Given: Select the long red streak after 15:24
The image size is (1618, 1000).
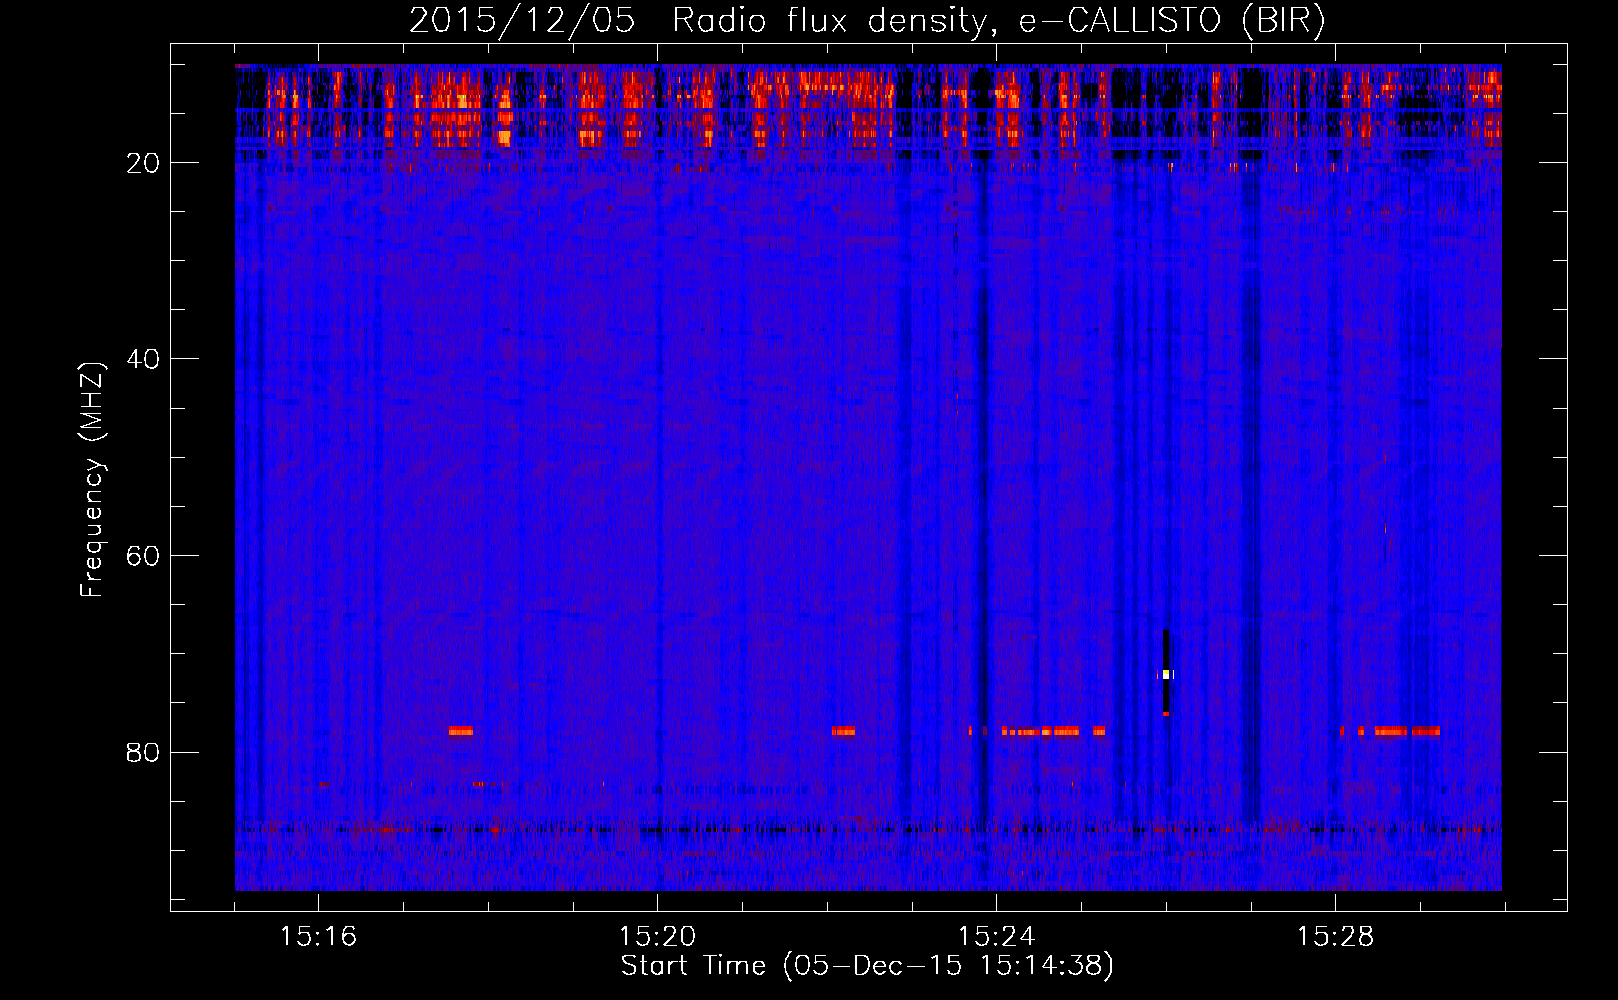Looking at the screenshot, I should [1040, 731].
